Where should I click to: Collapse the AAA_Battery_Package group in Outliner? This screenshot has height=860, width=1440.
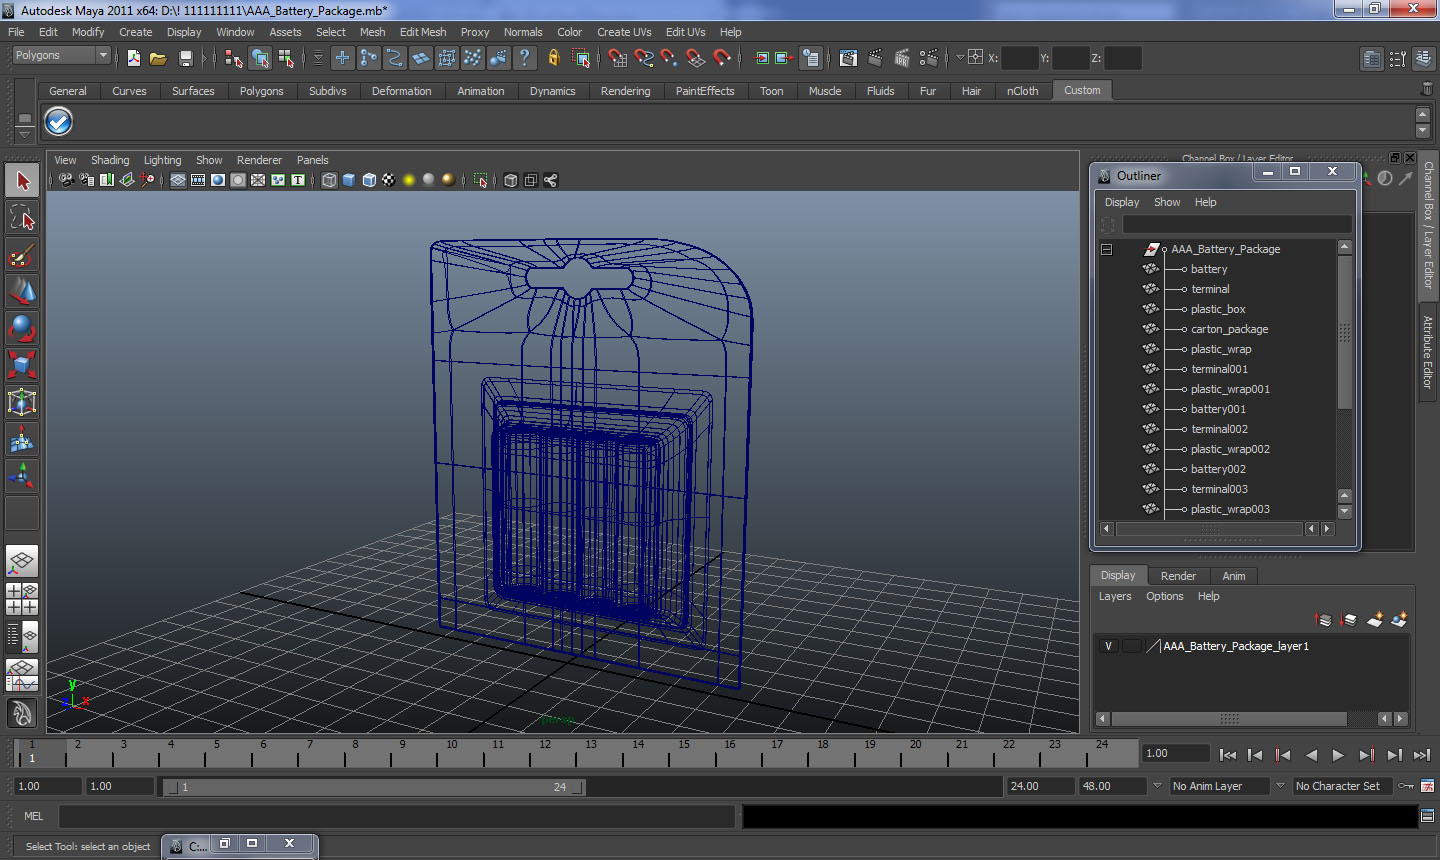tap(1106, 249)
